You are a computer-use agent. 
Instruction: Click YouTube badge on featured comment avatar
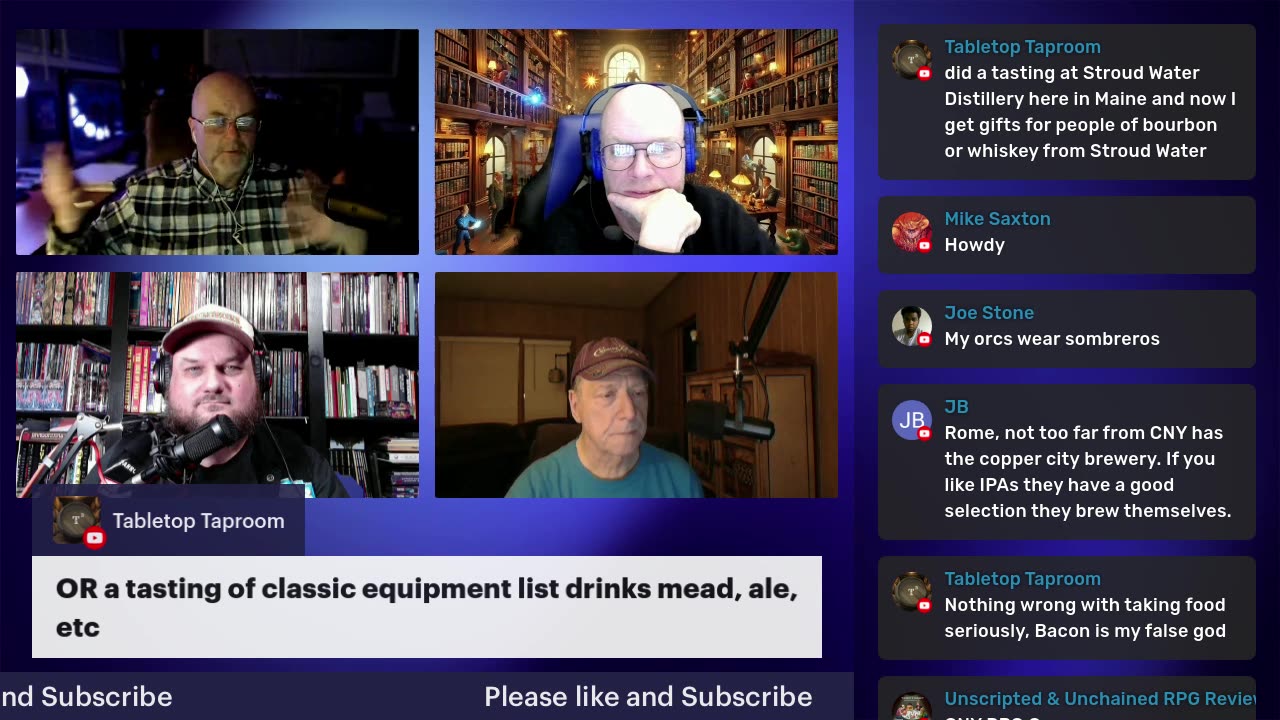(x=94, y=538)
